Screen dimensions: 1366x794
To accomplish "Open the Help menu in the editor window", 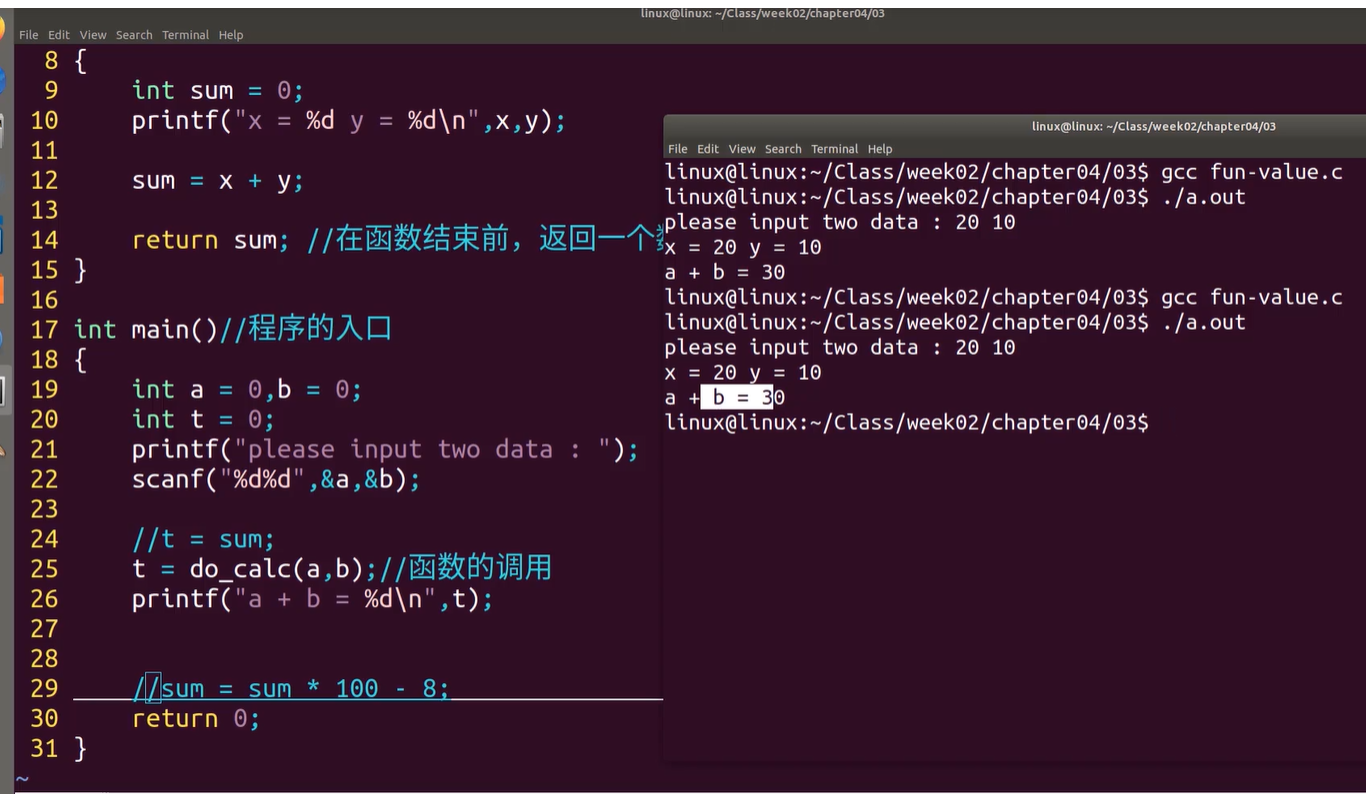I will [x=231, y=35].
